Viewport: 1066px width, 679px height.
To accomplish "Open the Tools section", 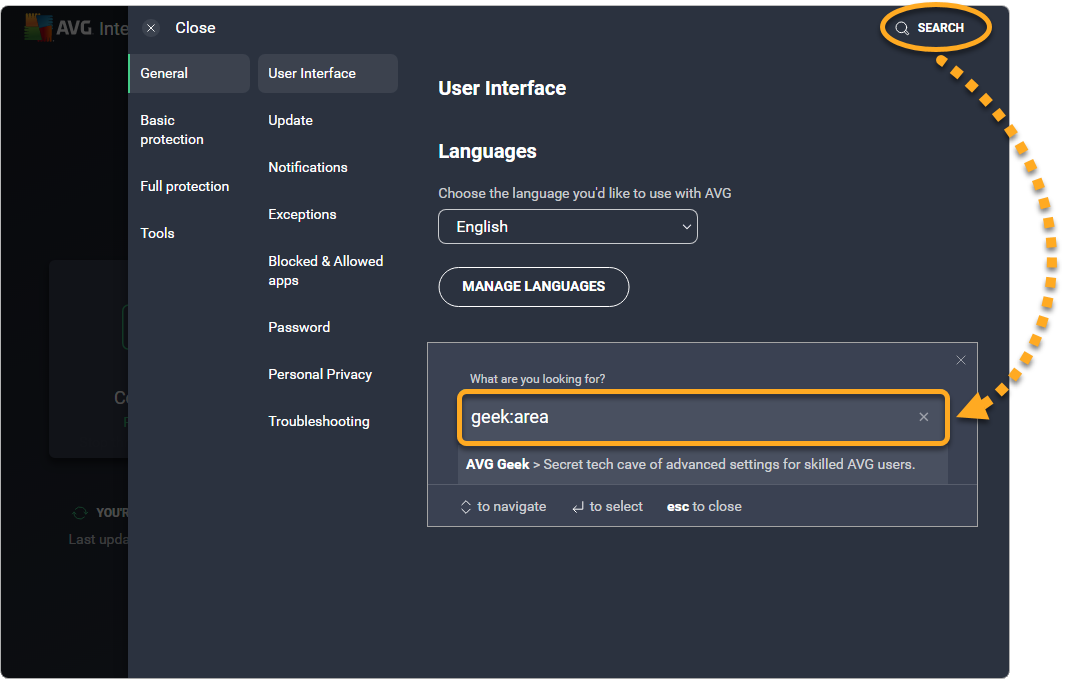I will 158,233.
